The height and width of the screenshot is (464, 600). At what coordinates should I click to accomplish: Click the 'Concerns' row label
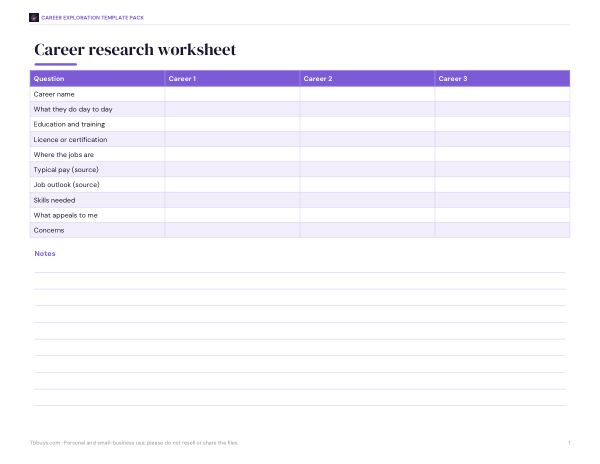[x=49, y=230]
